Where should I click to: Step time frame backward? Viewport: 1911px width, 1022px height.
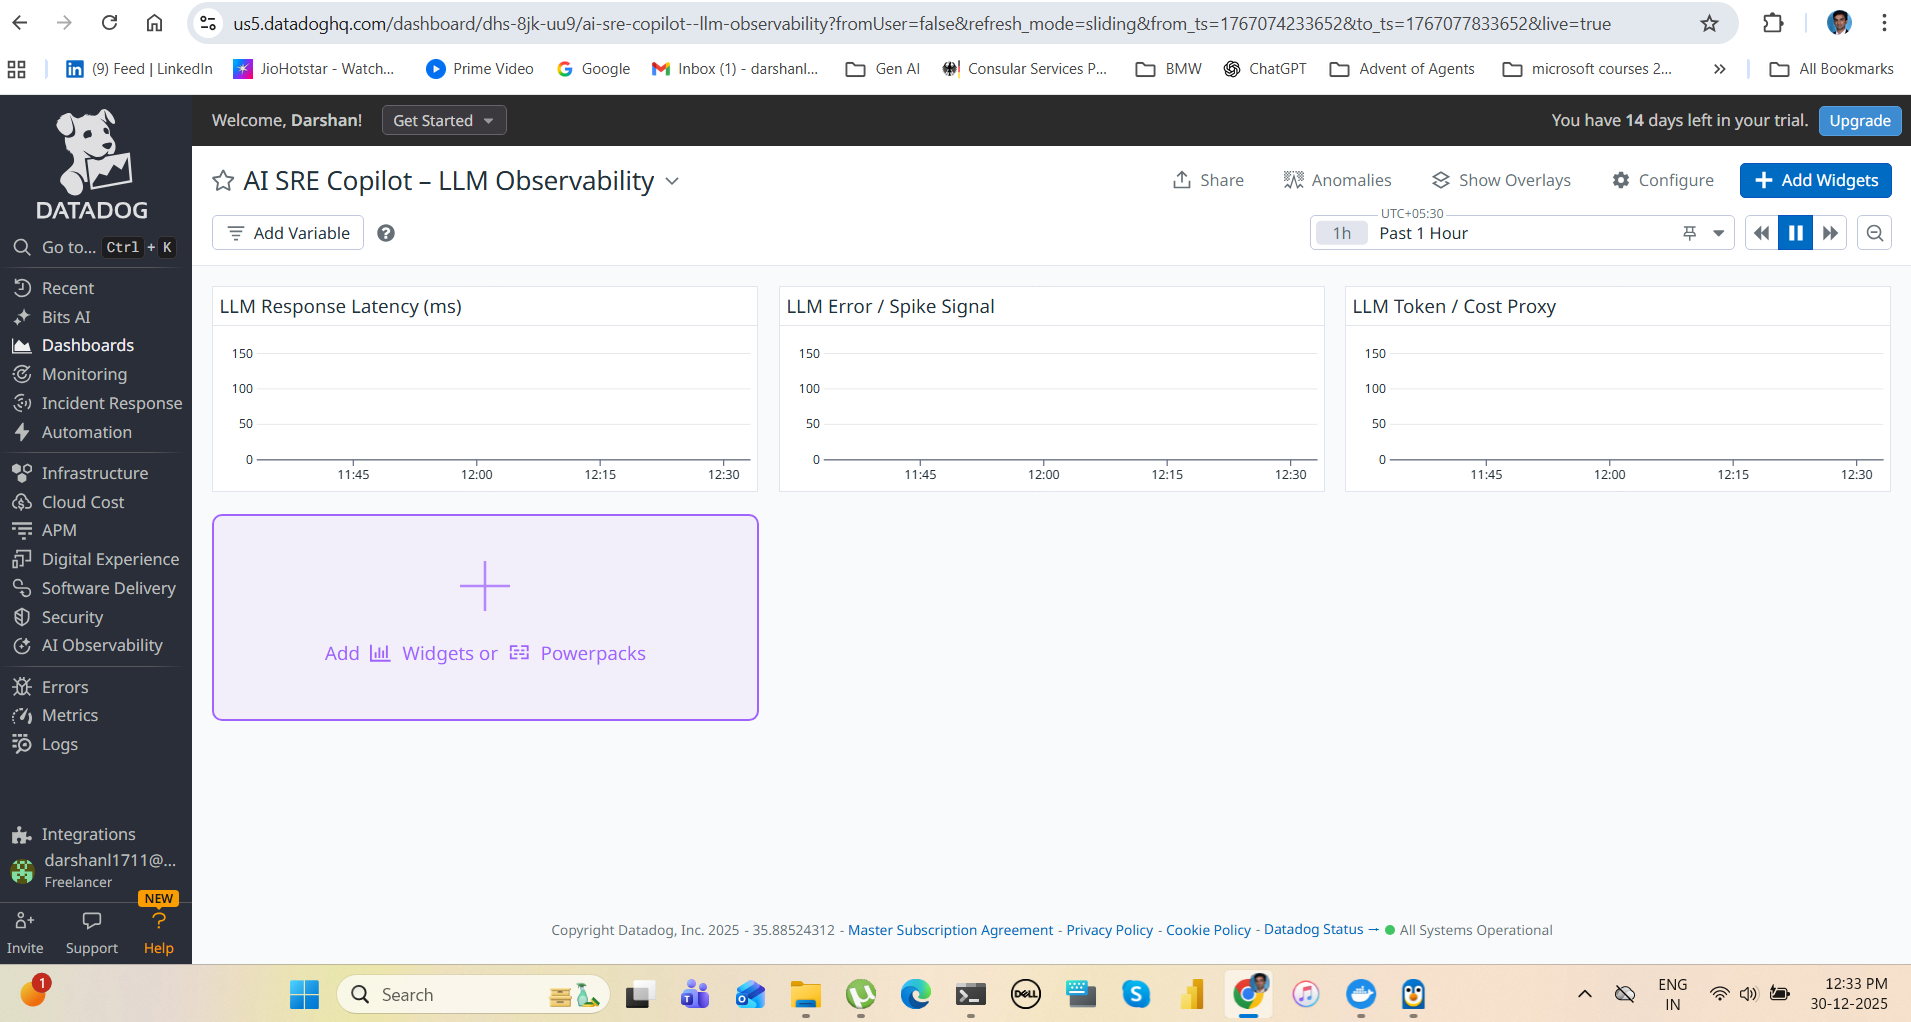tap(1761, 233)
